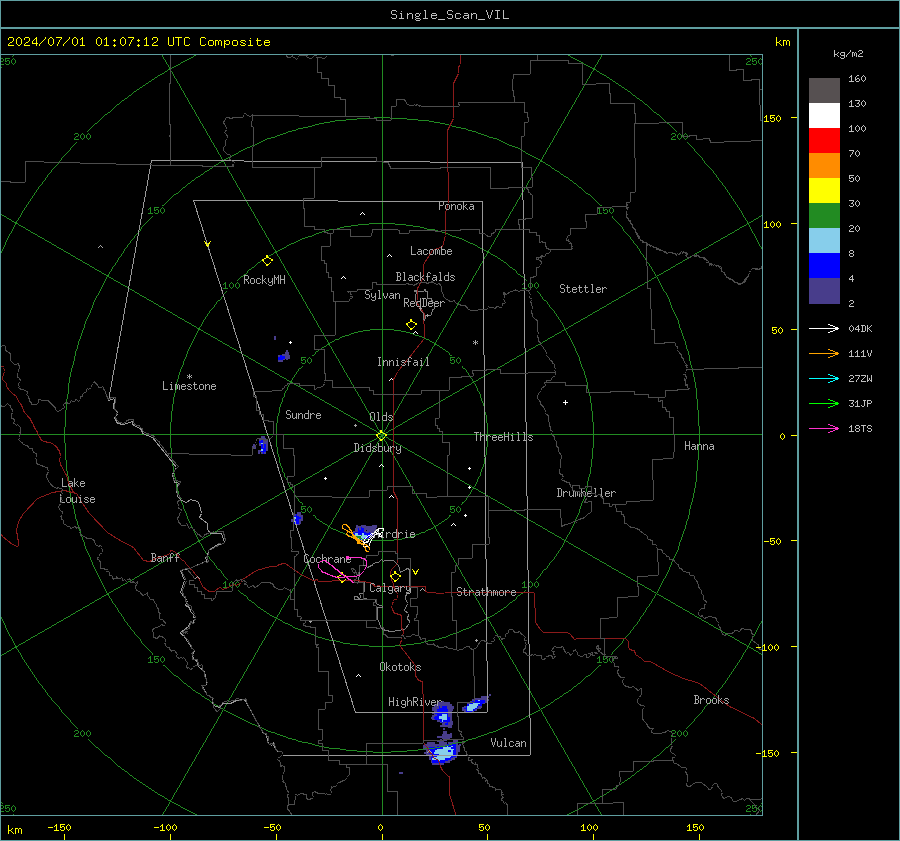Click the Lake Louise label
The image size is (900, 841).
(x=77, y=491)
